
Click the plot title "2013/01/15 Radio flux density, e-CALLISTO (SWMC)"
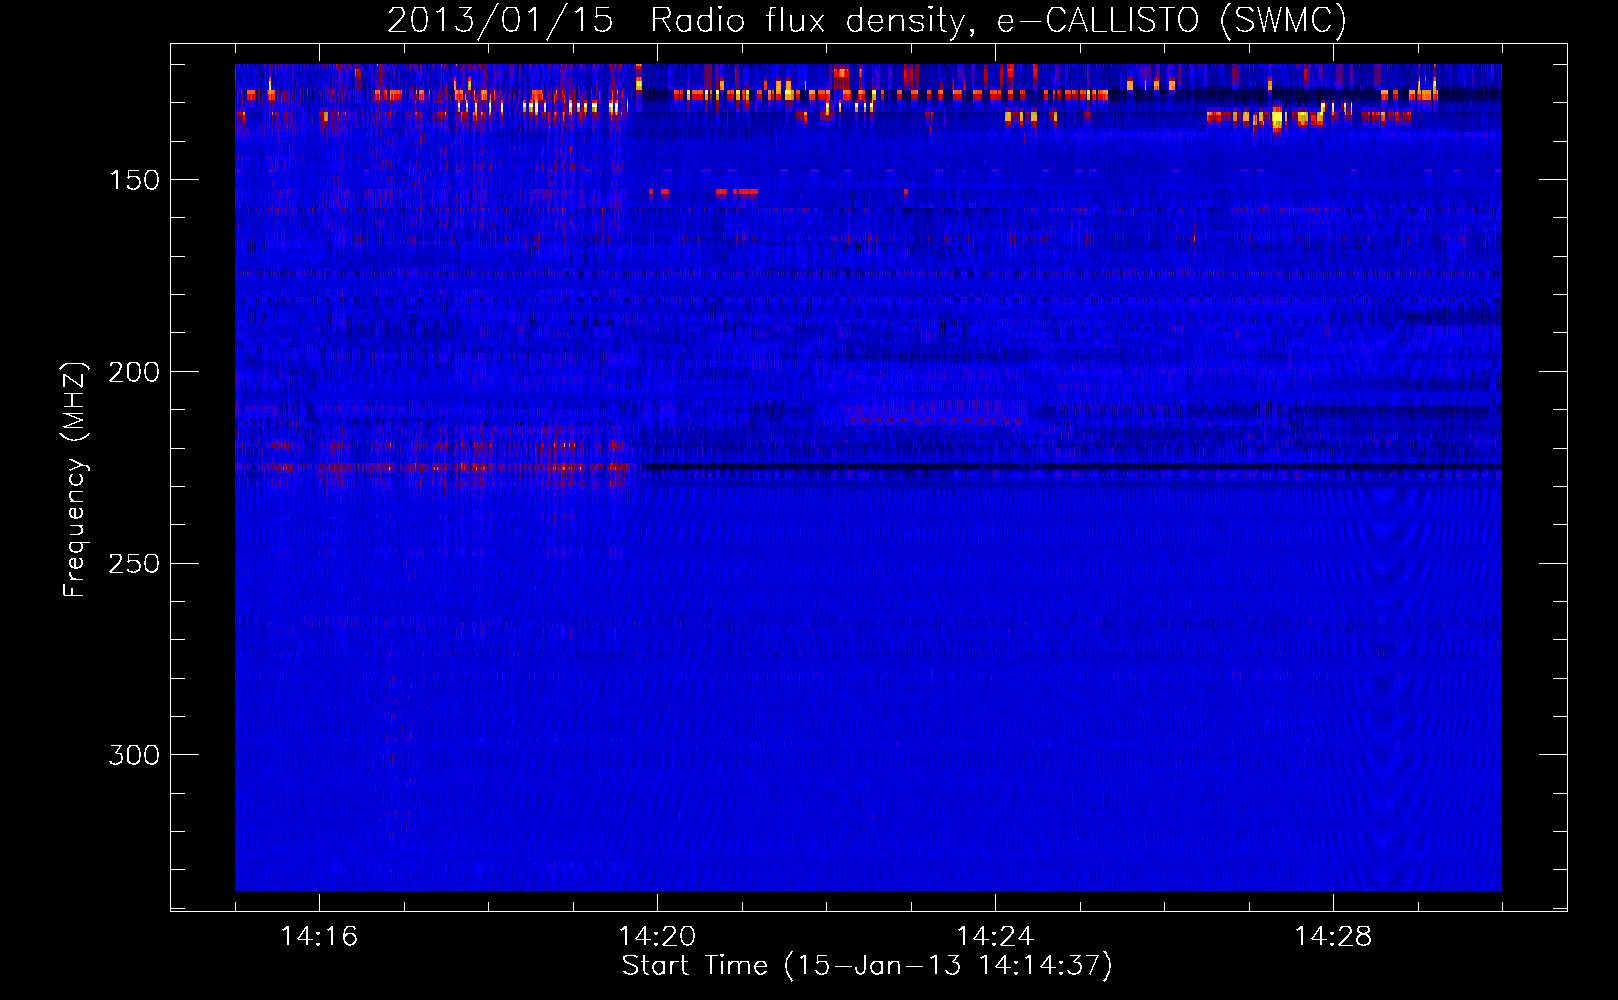point(867,21)
